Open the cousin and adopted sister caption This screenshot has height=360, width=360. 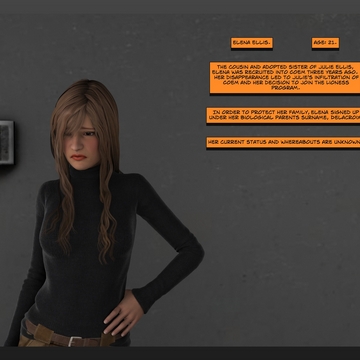[285, 77]
